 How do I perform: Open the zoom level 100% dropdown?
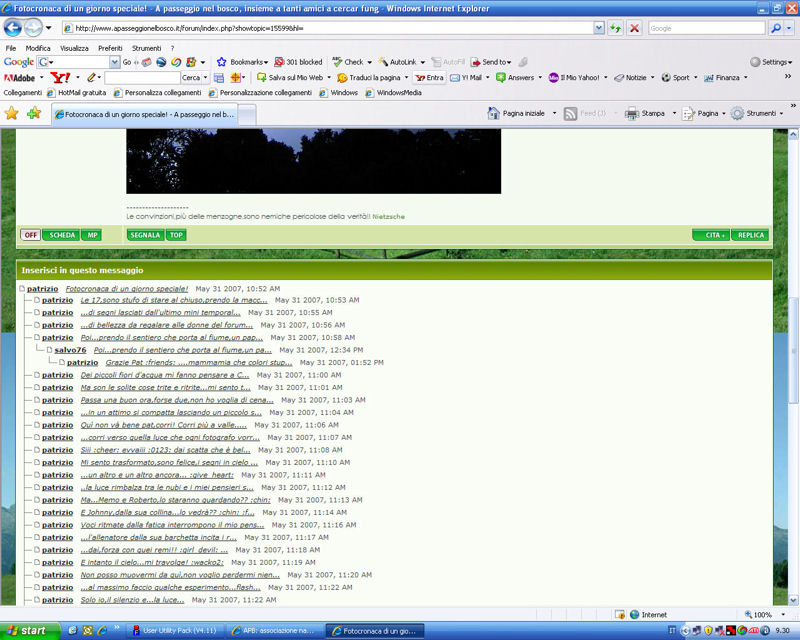tap(766, 614)
